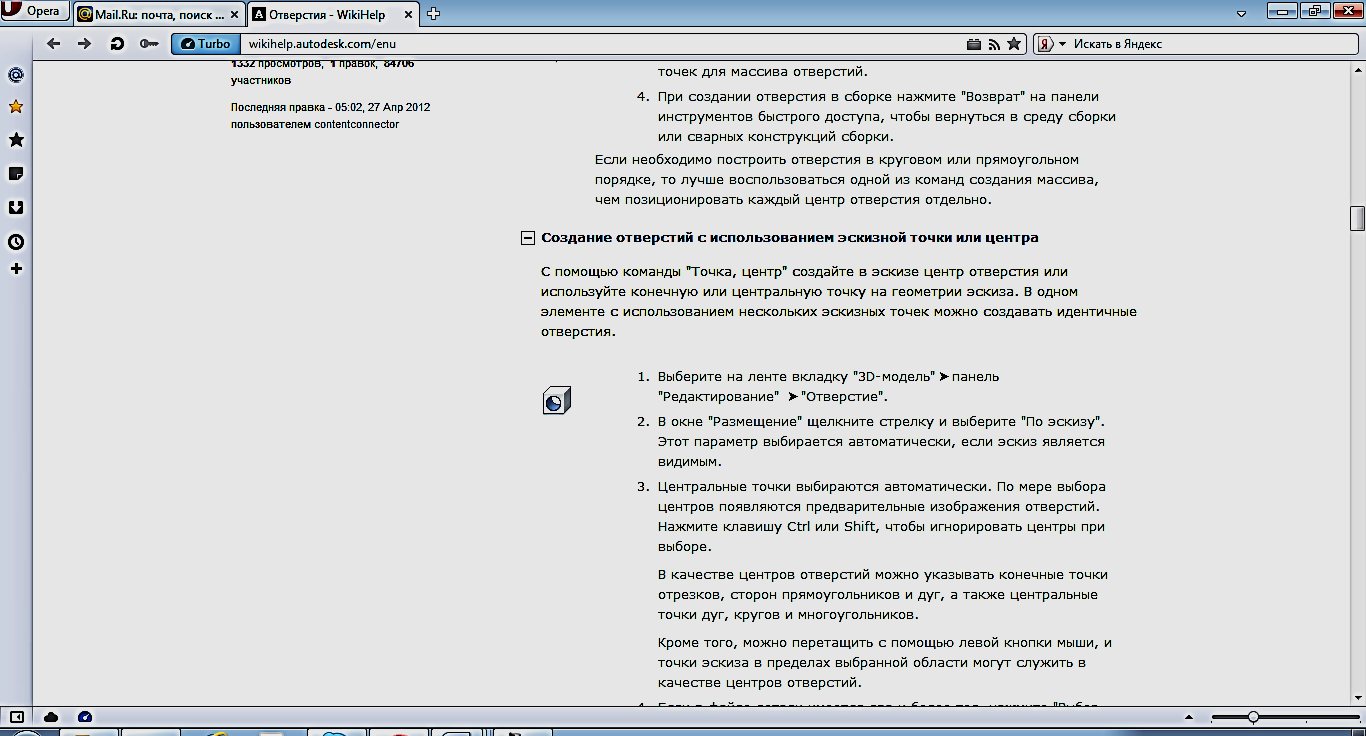1366x736 pixels.
Task: Click the vertical scrollbar thumb
Action: (1357, 217)
